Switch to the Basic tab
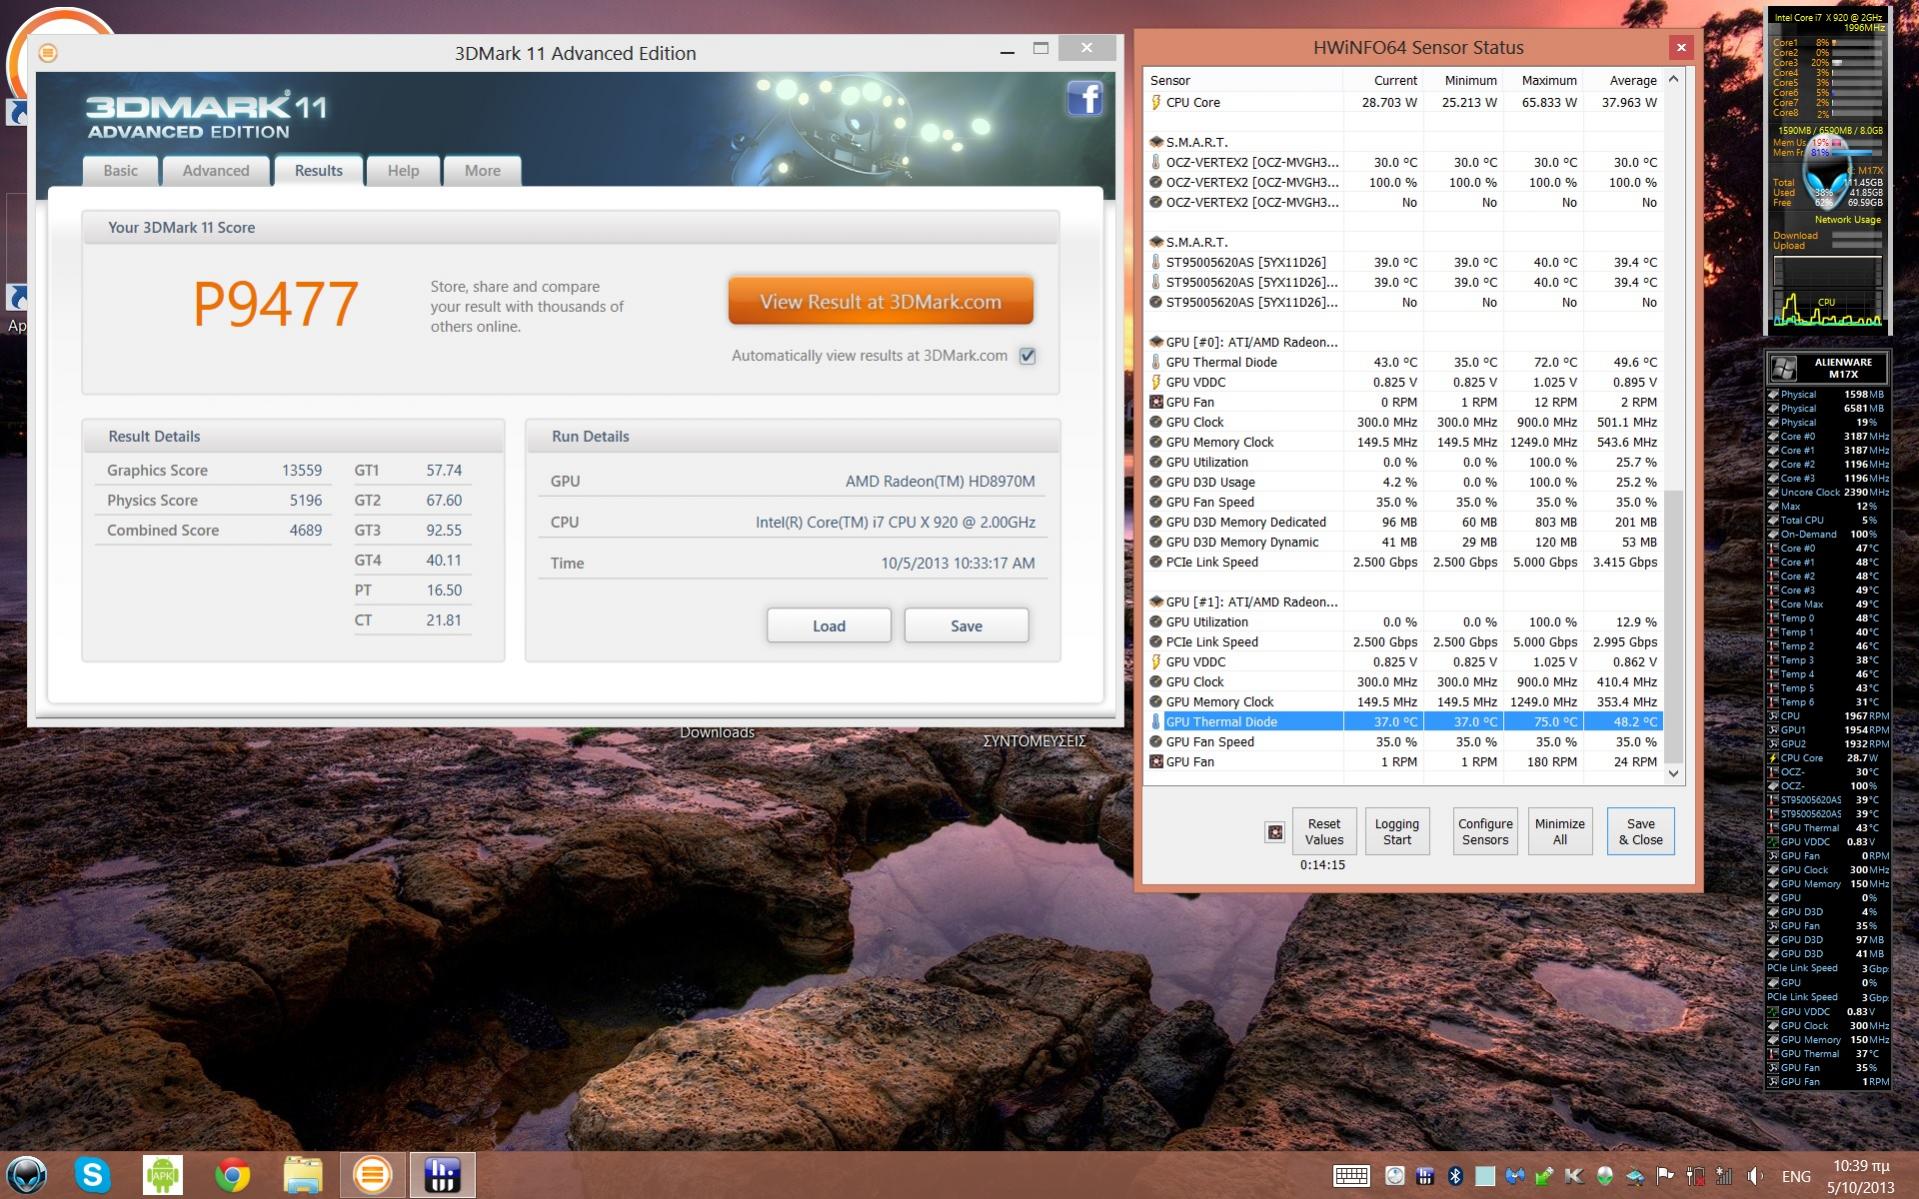Image resolution: width=1919 pixels, height=1199 pixels. click(x=120, y=170)
